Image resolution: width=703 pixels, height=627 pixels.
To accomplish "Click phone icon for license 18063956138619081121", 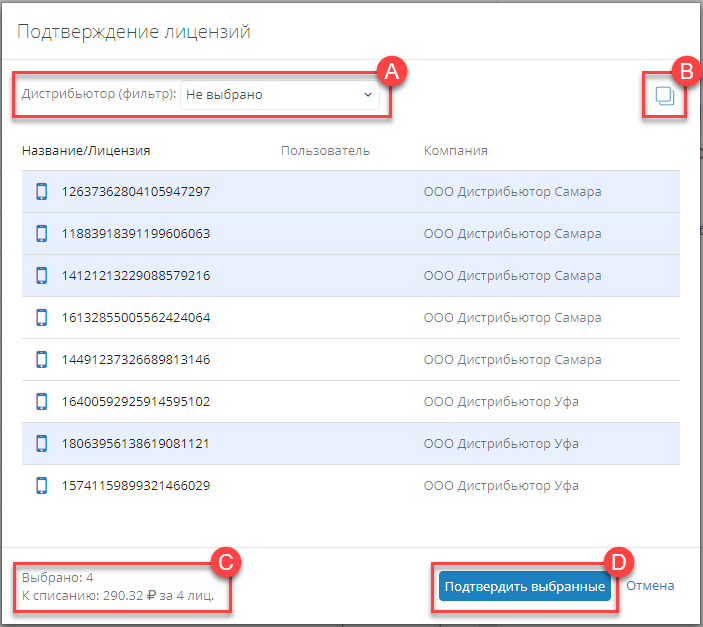I will click(42, 444).
